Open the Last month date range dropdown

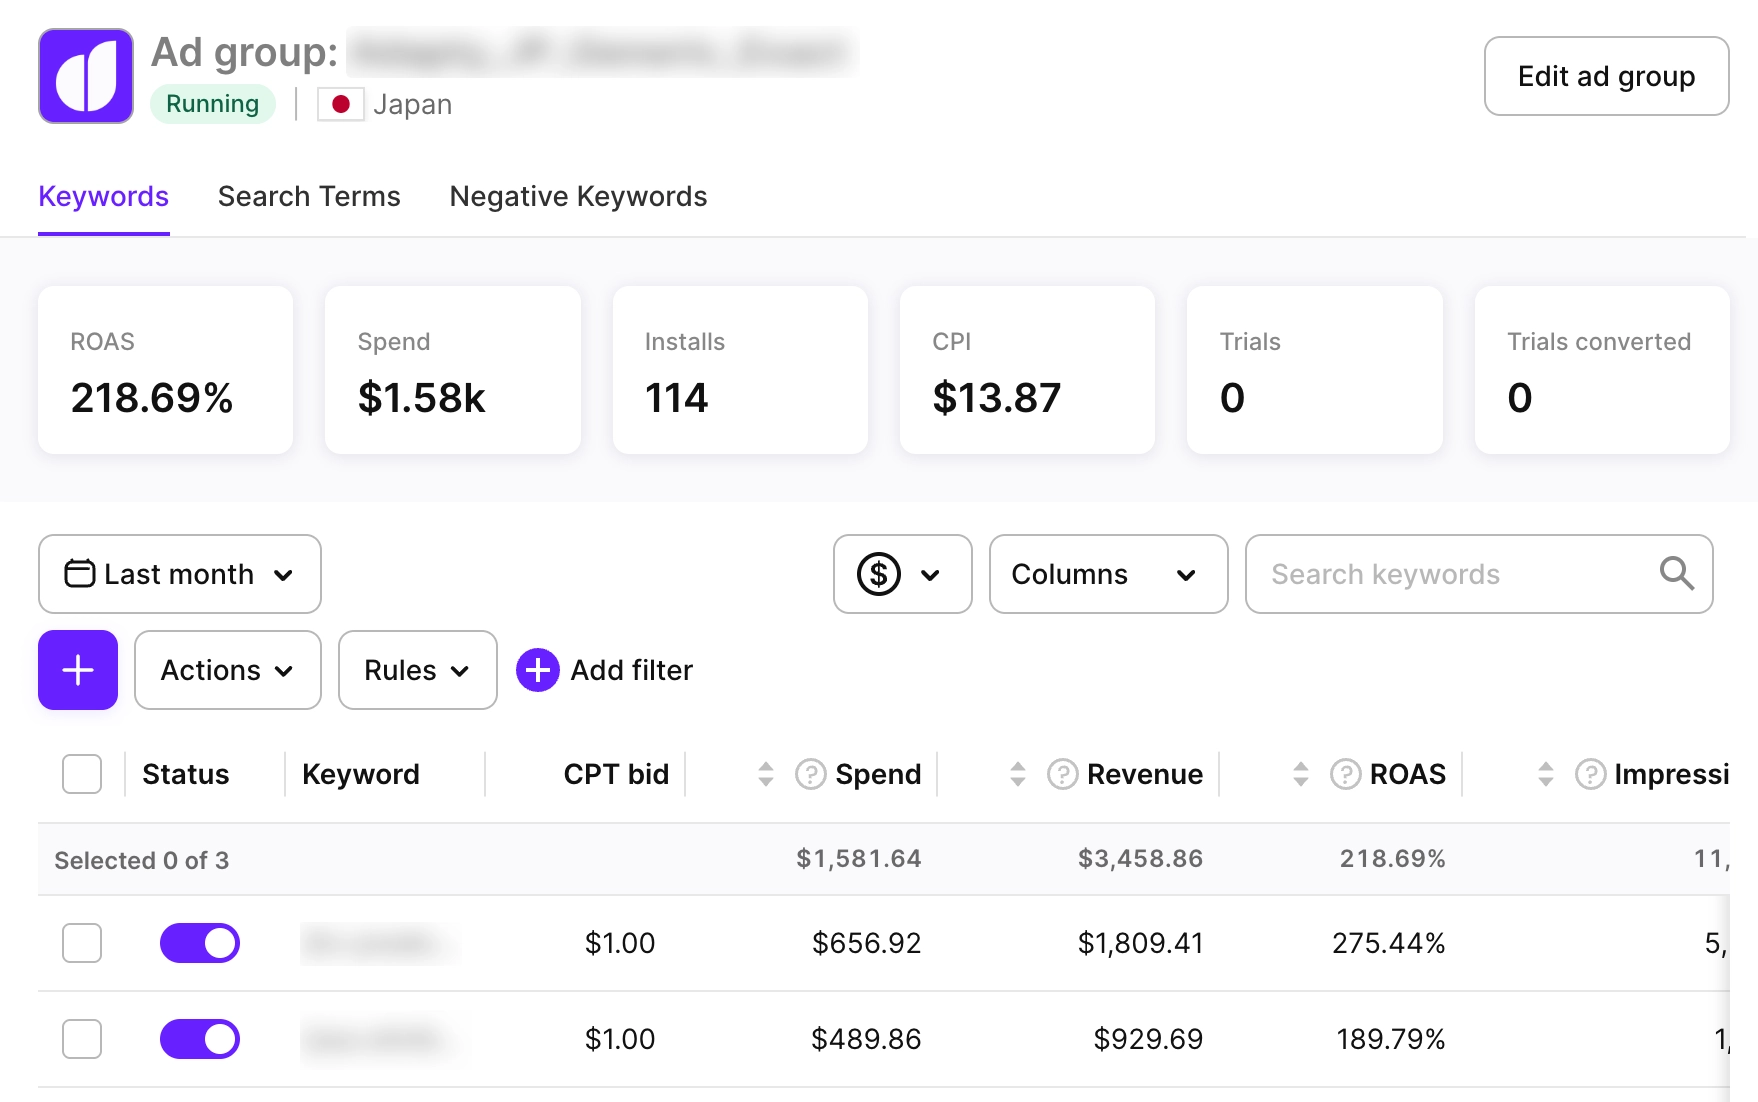(180, 574)
